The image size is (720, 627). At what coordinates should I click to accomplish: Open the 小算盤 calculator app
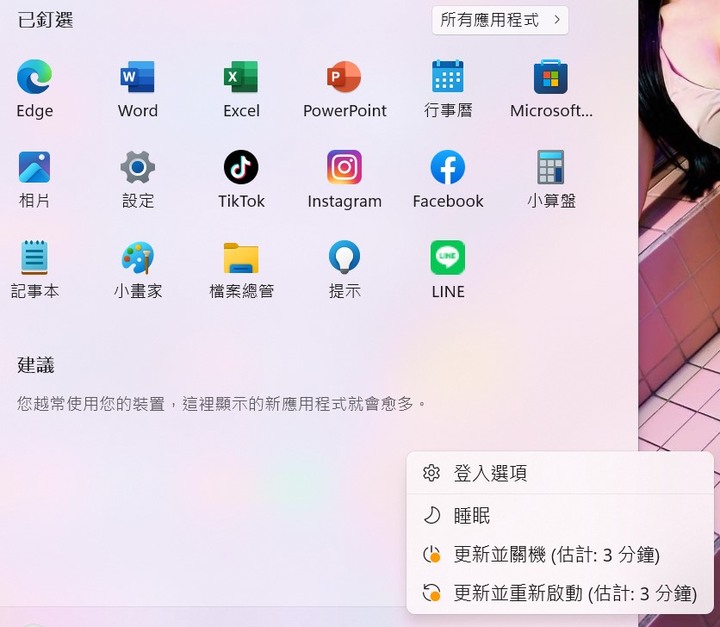click(551, 167)
